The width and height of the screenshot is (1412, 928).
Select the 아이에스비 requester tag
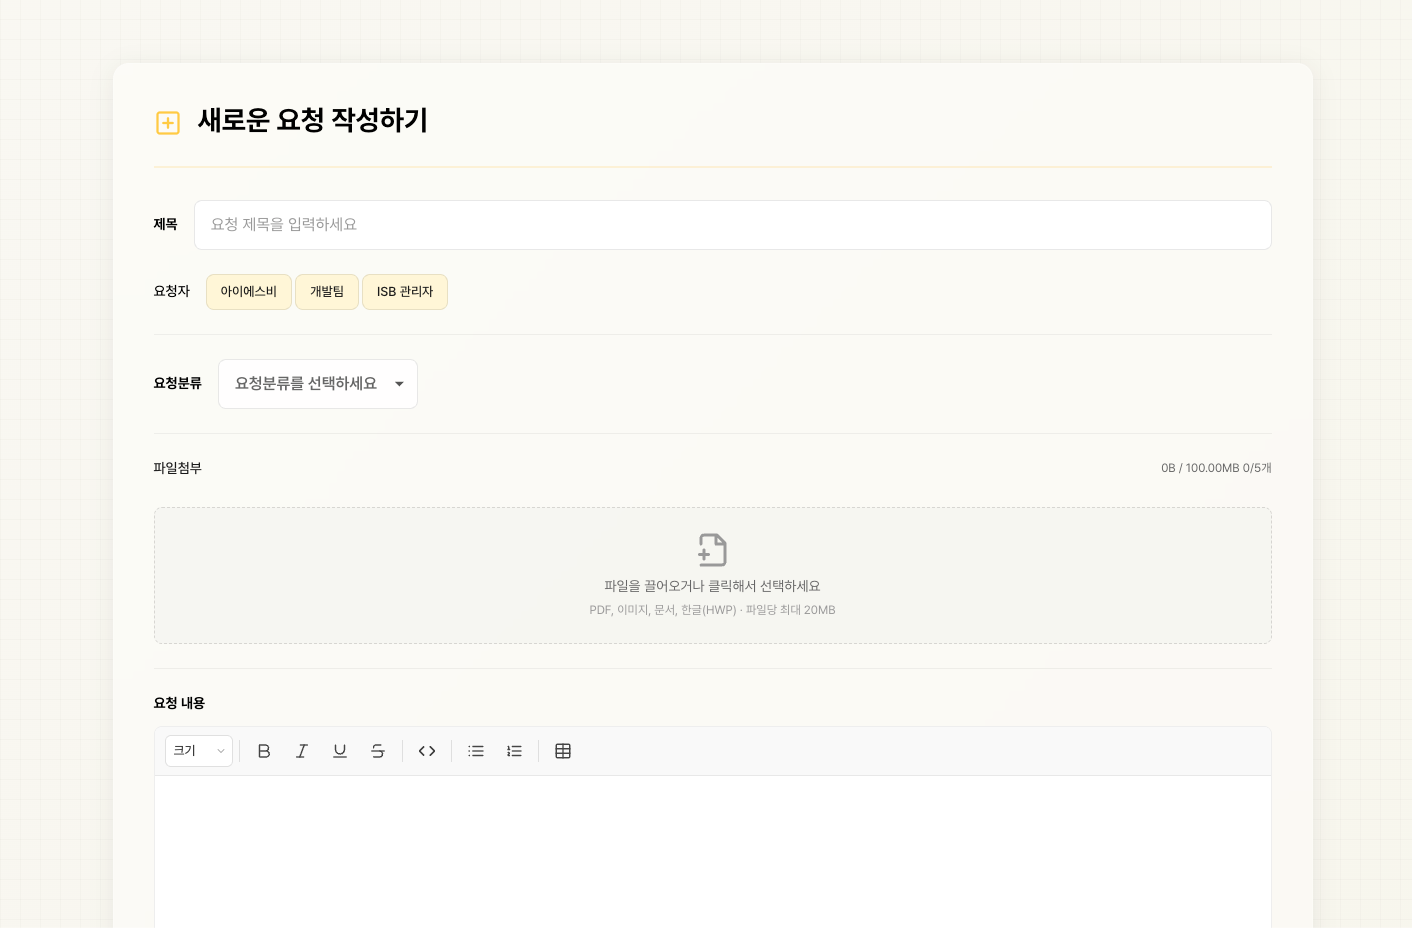[249, 292]
